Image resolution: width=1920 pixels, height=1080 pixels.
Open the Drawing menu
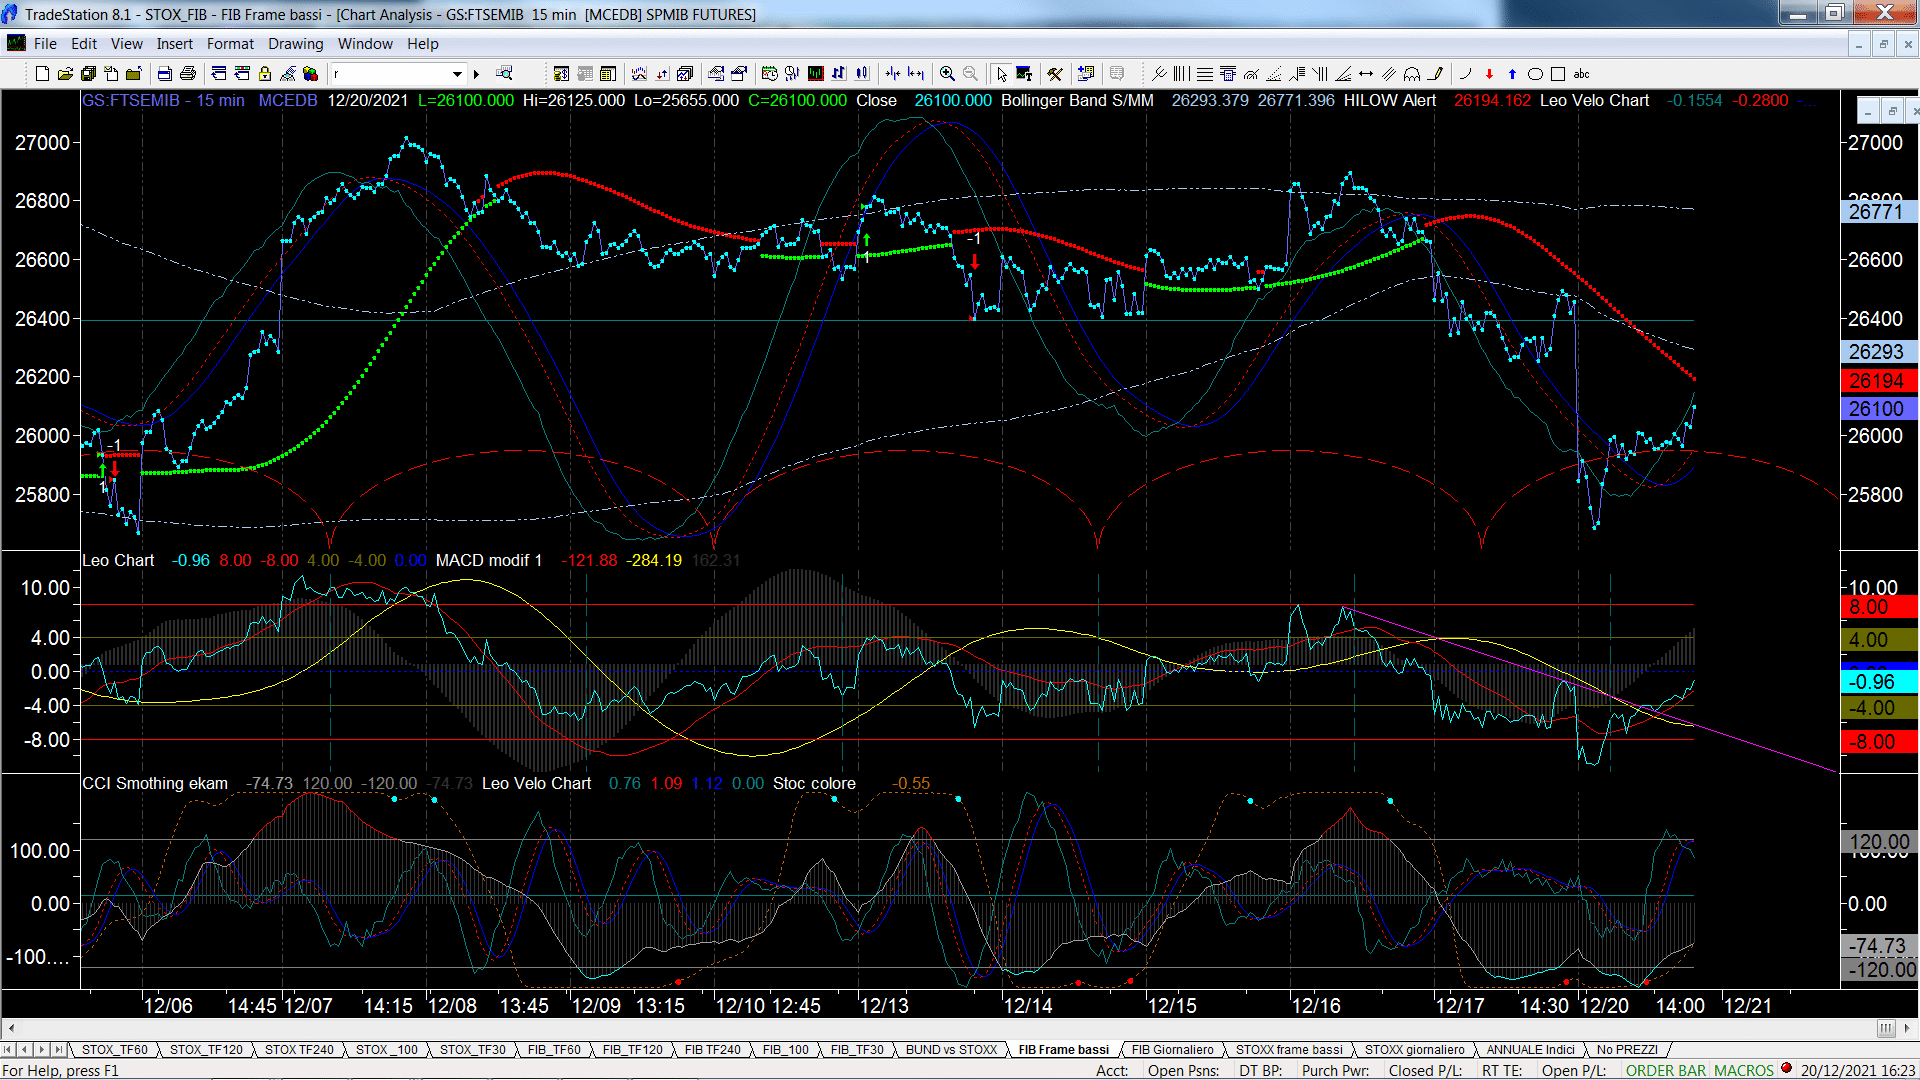pos(295,44)
